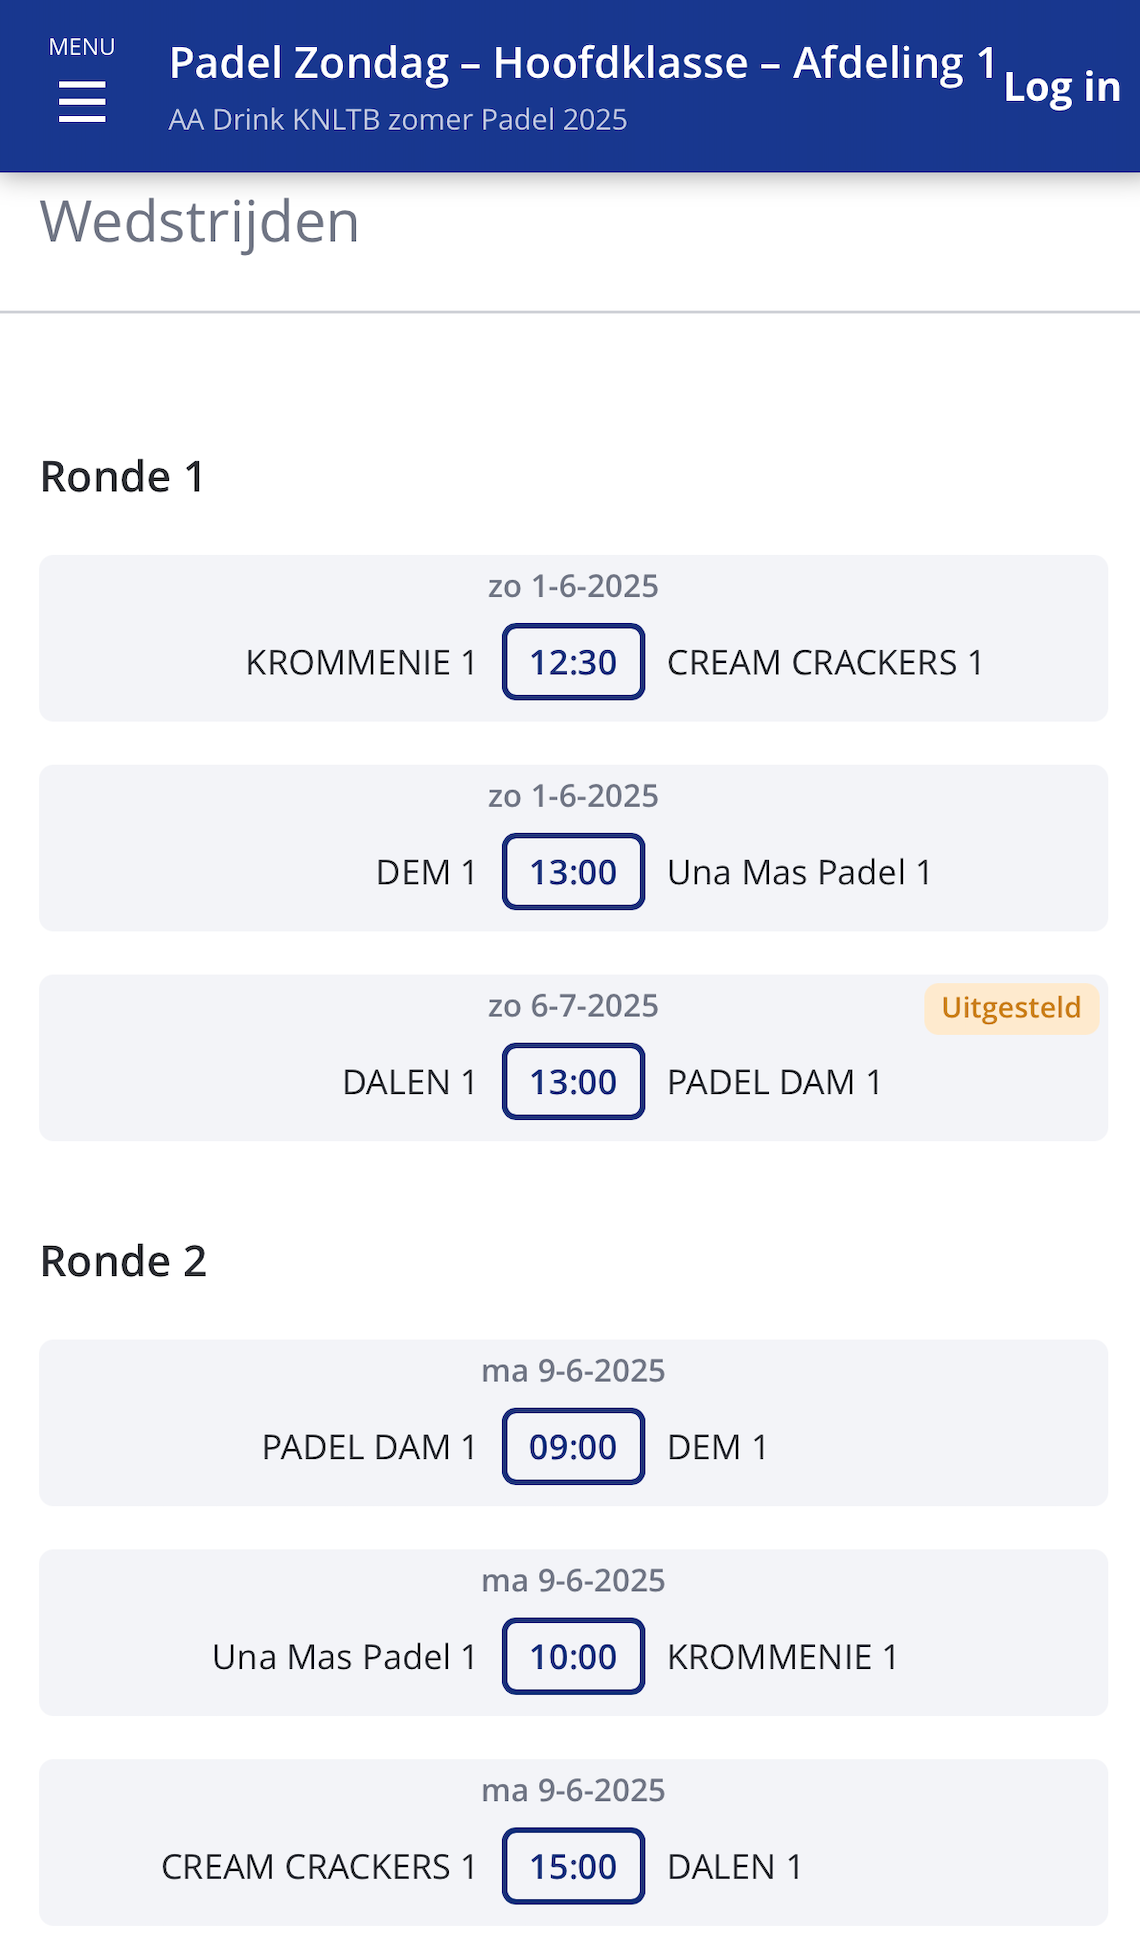Click the AA Drink KNLTB zomer Padel 2025 subtitle

tap(398, 120)
